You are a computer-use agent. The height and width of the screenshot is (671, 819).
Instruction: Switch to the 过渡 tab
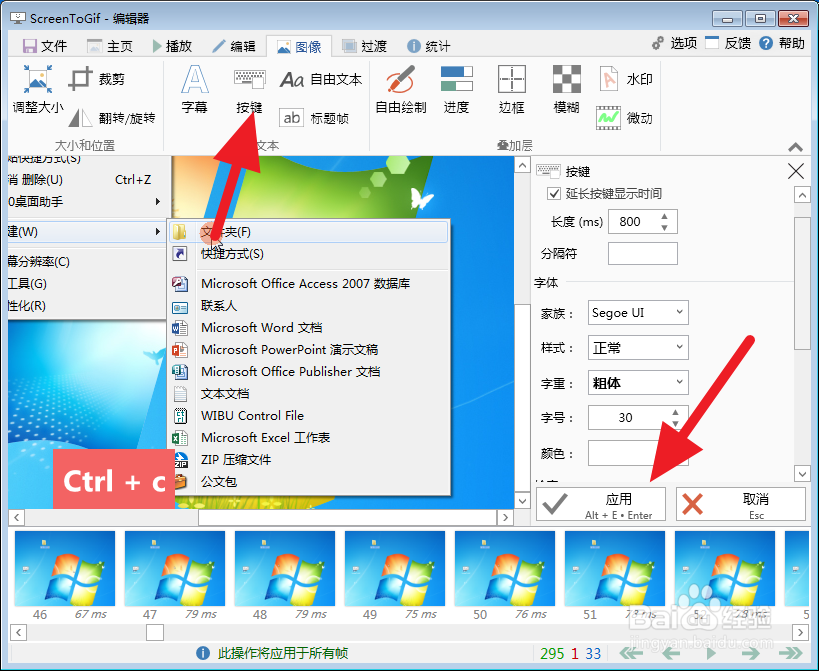tap(365, 46)
